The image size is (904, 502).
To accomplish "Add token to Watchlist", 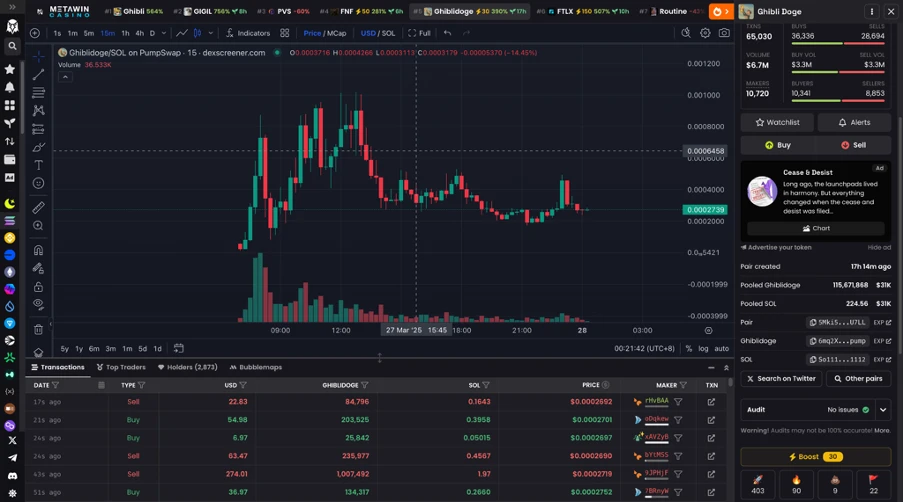I will [777, 122].
